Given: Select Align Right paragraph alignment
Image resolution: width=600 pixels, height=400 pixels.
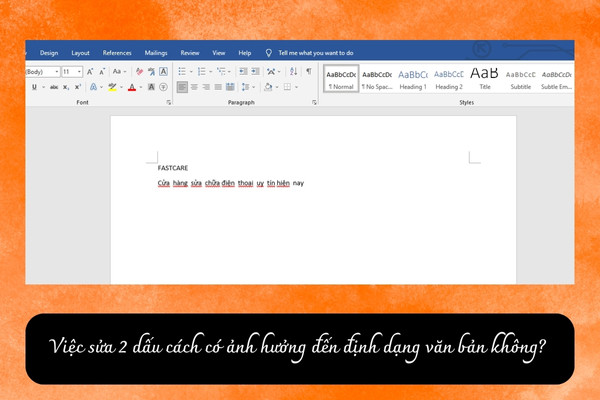Looking at the screenshot, I should [x=206, y=87].
